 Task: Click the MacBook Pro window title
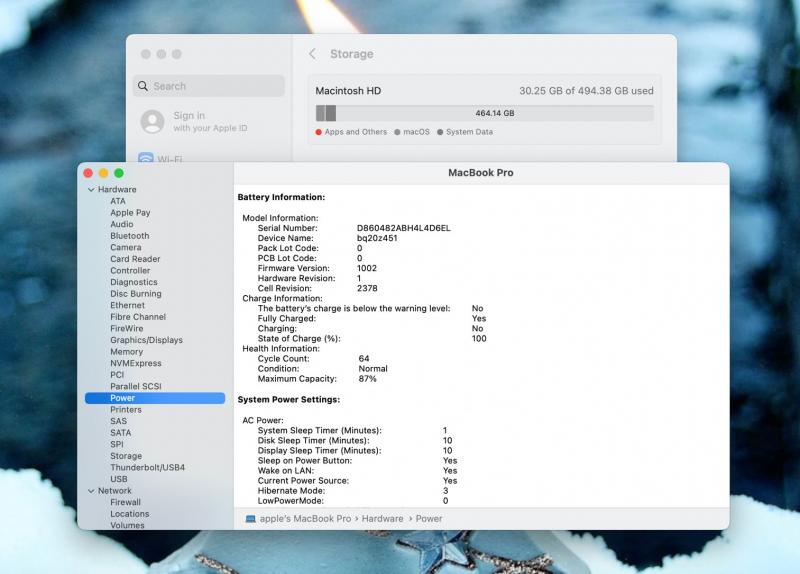[481, 173]
